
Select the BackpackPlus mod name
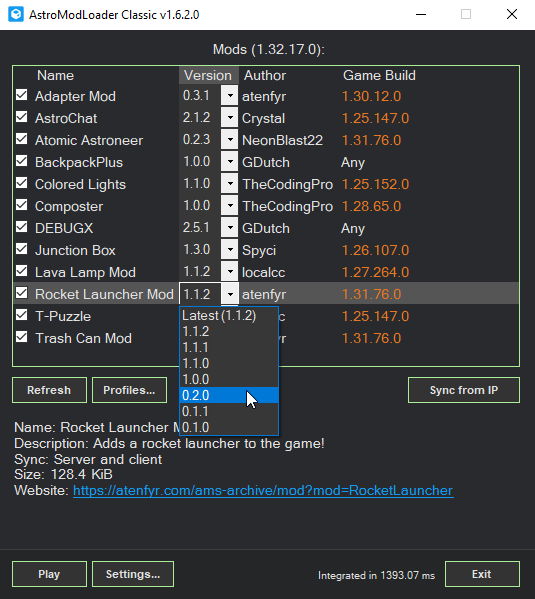pos(79,162)
